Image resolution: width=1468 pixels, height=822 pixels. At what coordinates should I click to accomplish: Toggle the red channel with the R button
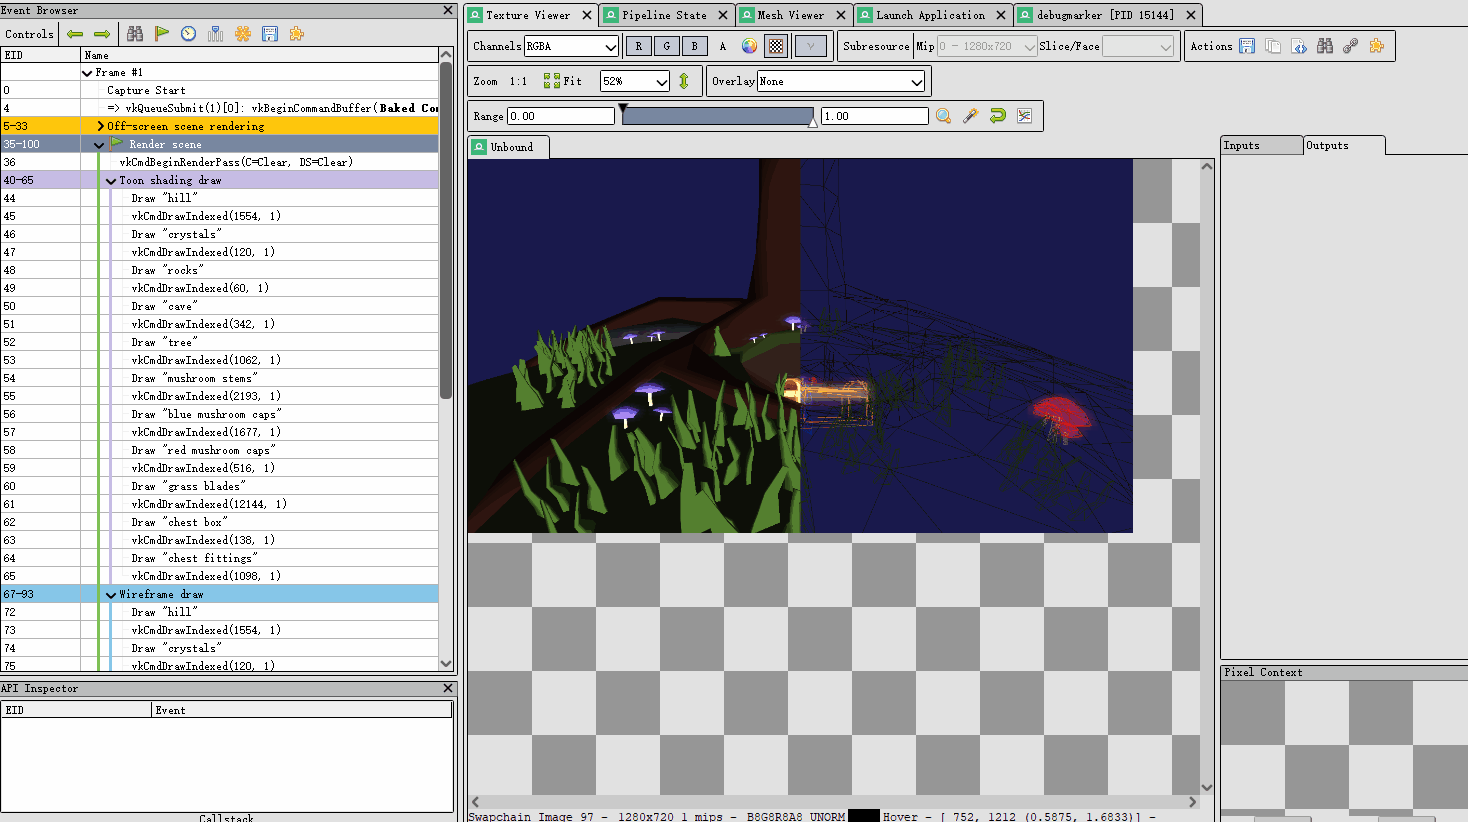point(638,45)
